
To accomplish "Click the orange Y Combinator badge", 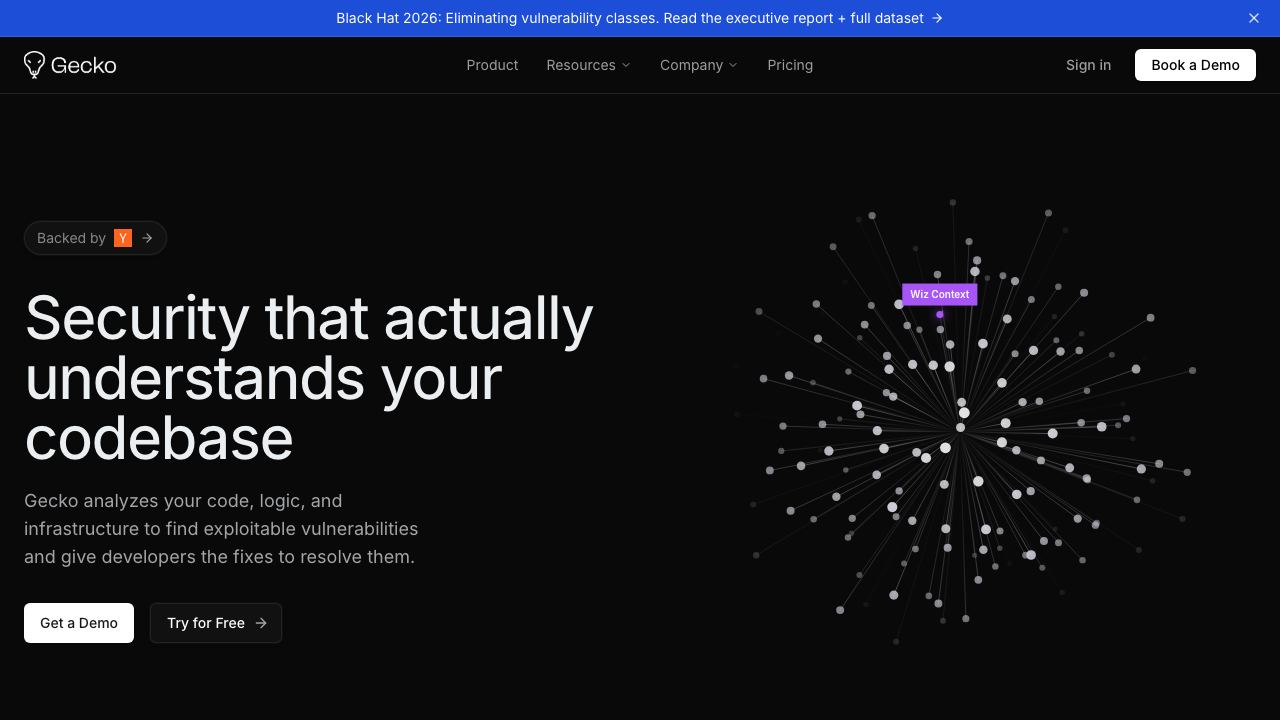I will [x=123, y=238].
